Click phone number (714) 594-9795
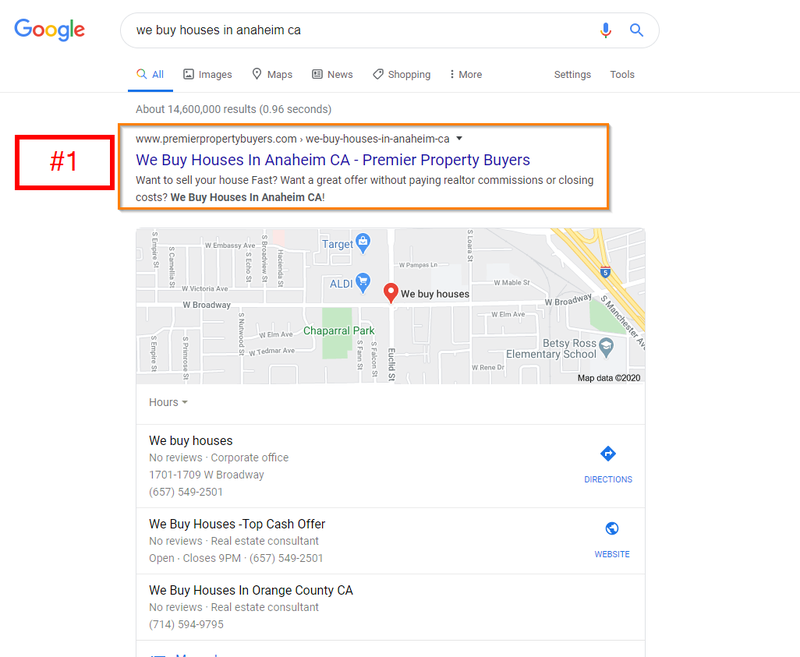Image resolution: width=800 pixels, height=657 pixels. (186, 624)
